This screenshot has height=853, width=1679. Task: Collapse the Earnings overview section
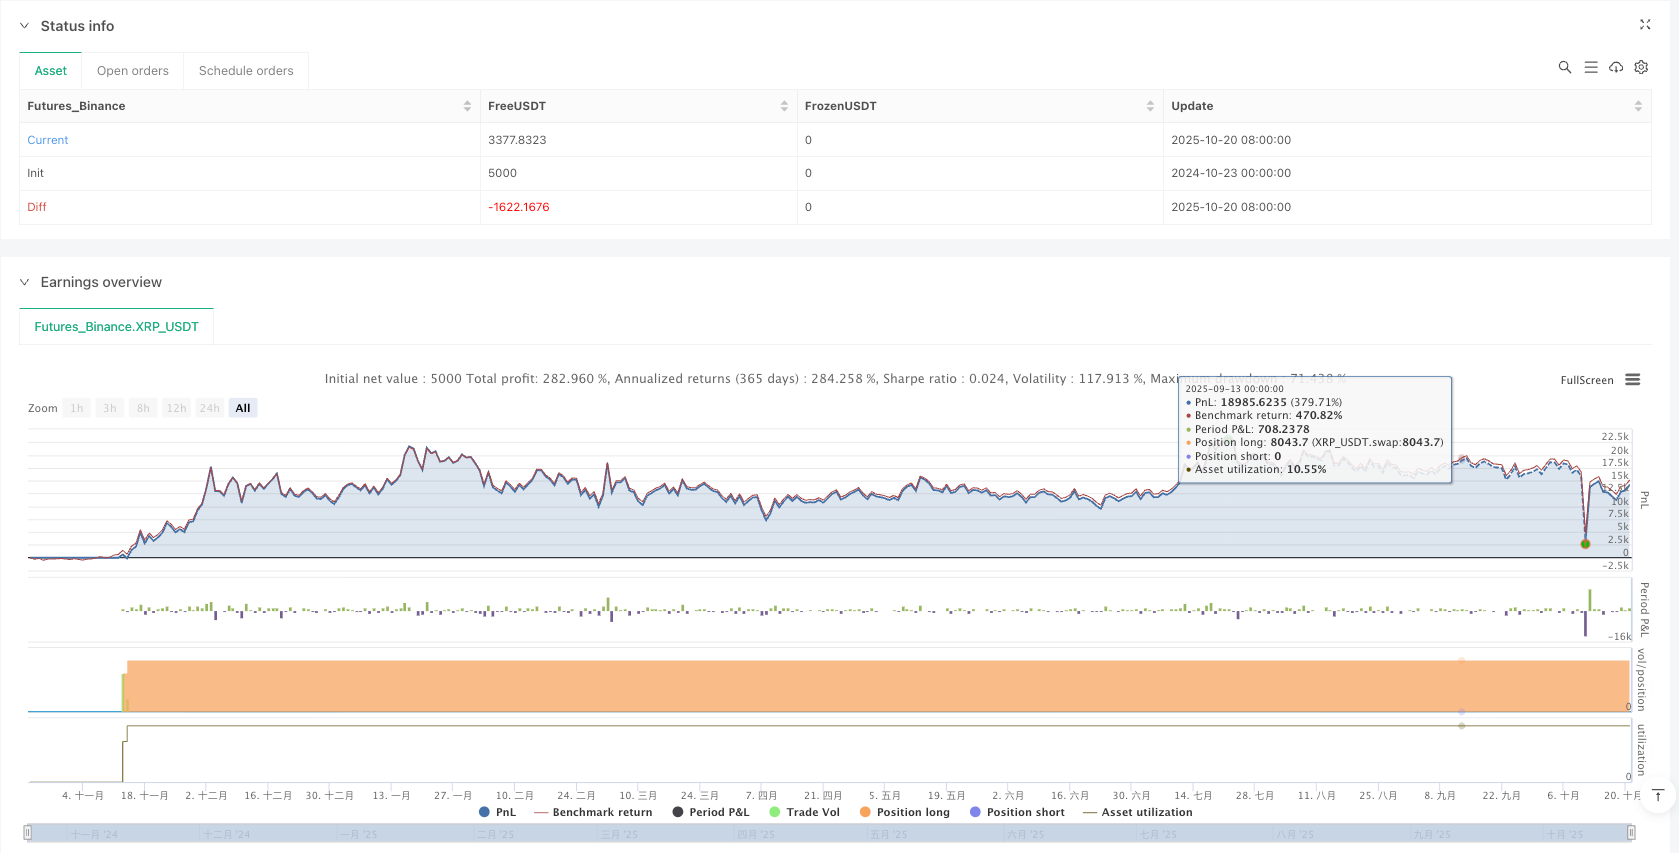pyautogui.click(x=25, y=282)
